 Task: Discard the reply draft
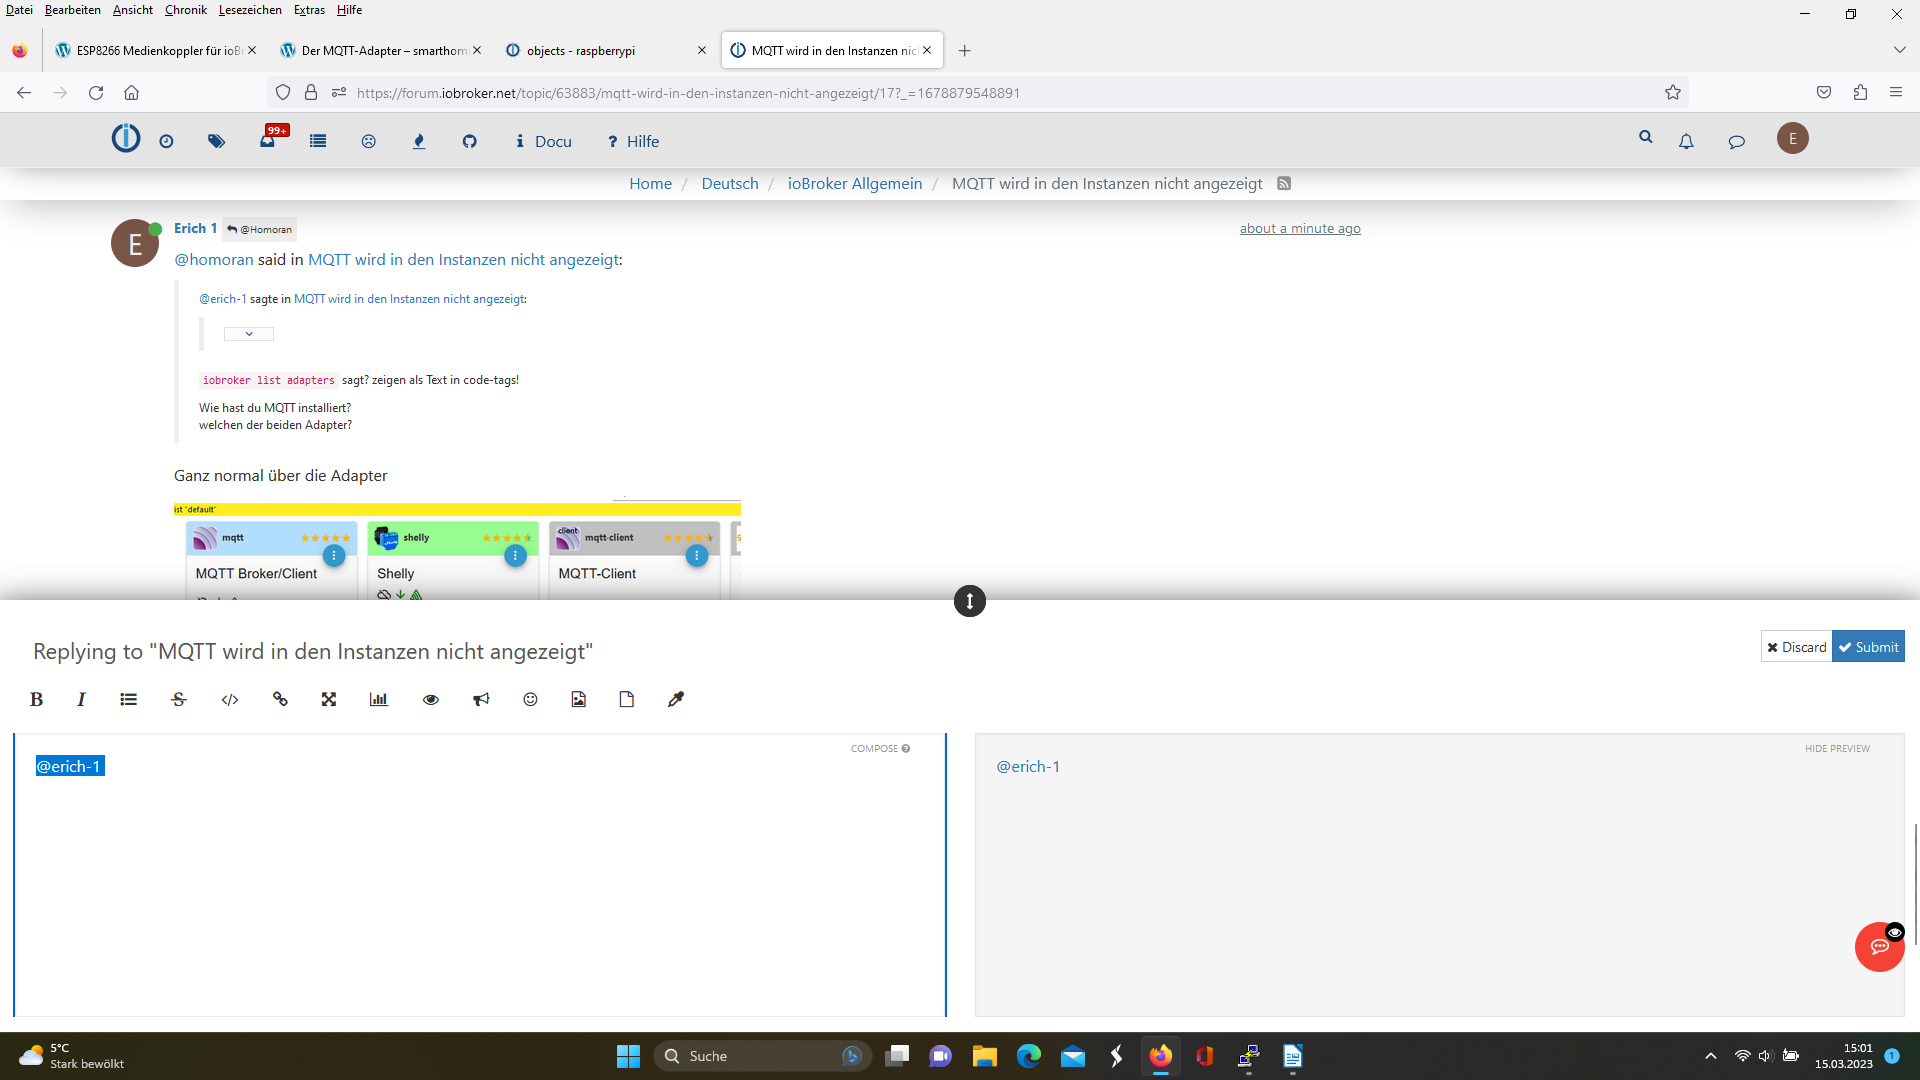pos(1796,647)
